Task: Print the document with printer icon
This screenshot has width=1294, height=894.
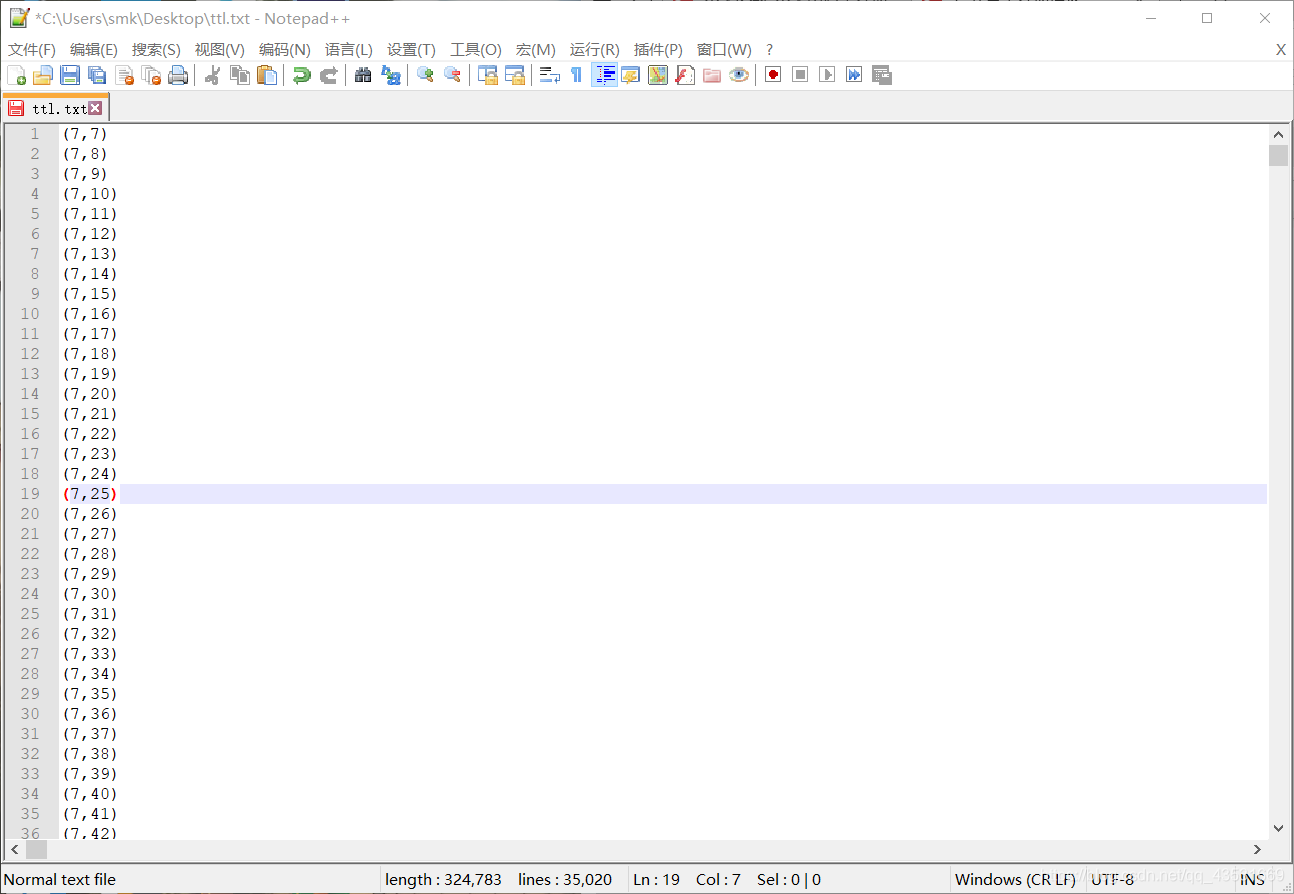Action: [178, 75]
